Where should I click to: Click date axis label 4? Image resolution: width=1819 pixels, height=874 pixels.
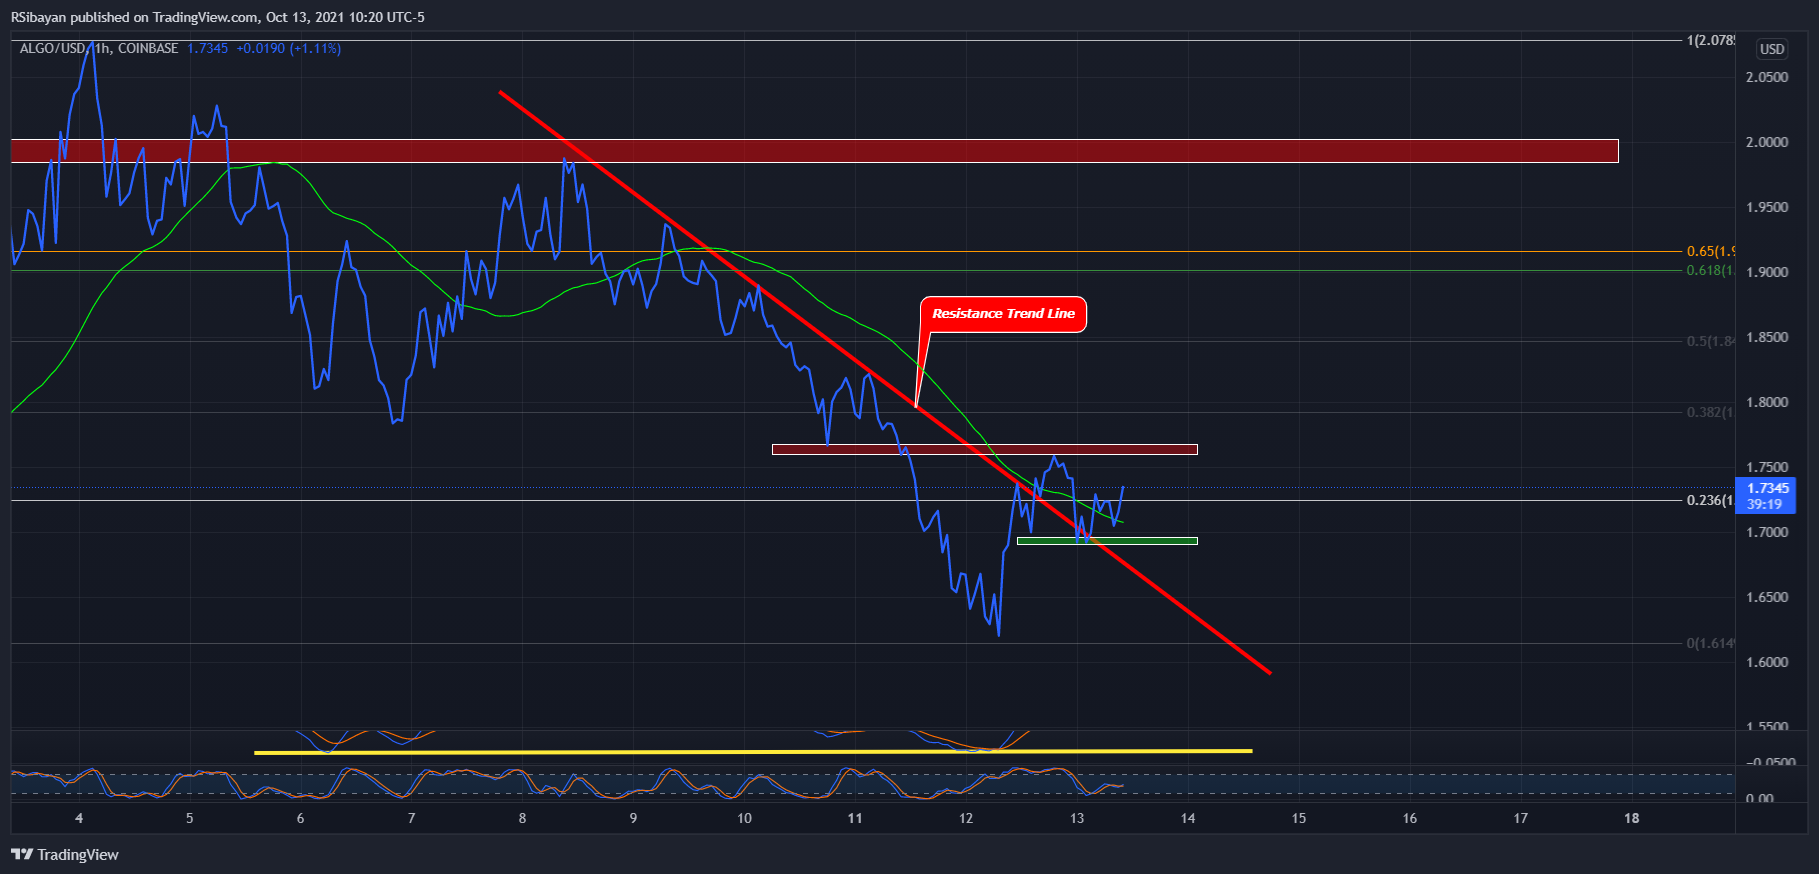click(79, 818)
